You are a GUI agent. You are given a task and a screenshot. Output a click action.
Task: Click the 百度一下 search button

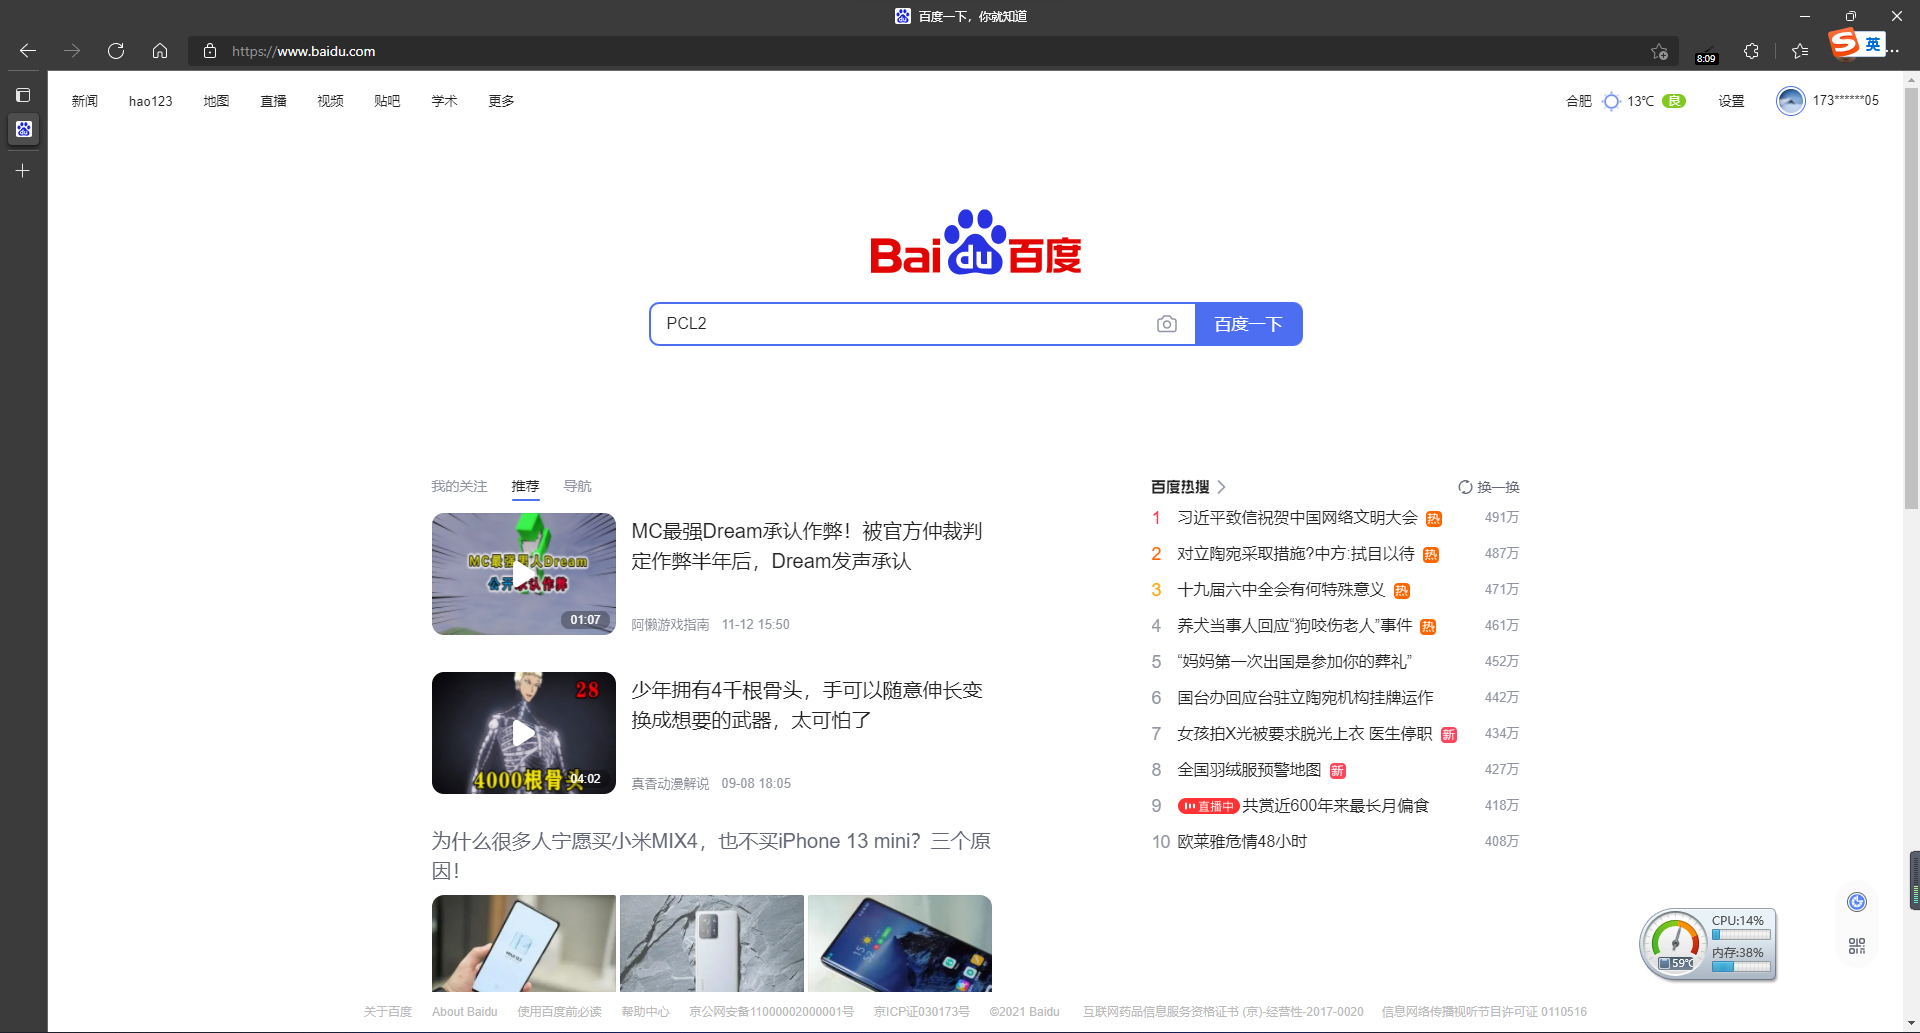(x=1249, y=324)
